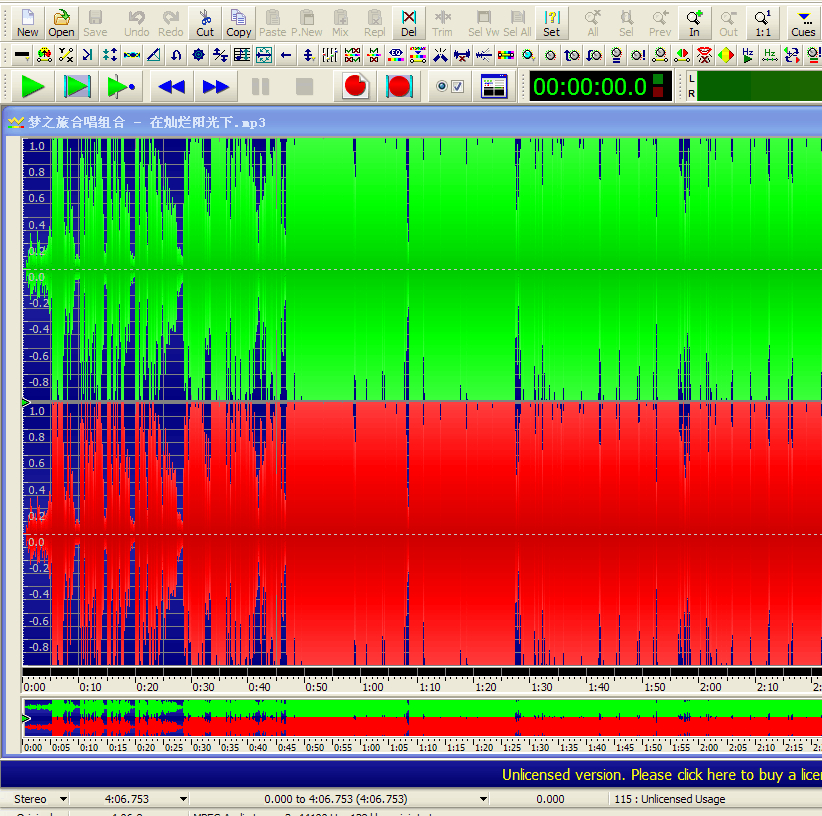
Task: Click the green Play button
Action: (x=33, y=87)
